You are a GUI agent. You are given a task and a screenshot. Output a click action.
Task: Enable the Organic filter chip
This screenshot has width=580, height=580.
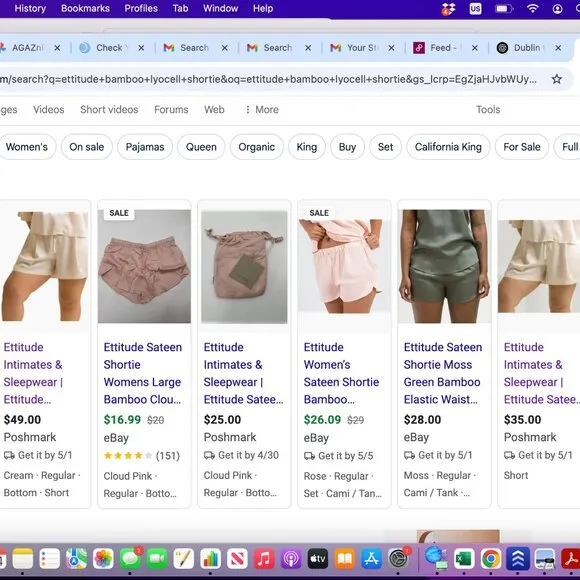(256, 147)
